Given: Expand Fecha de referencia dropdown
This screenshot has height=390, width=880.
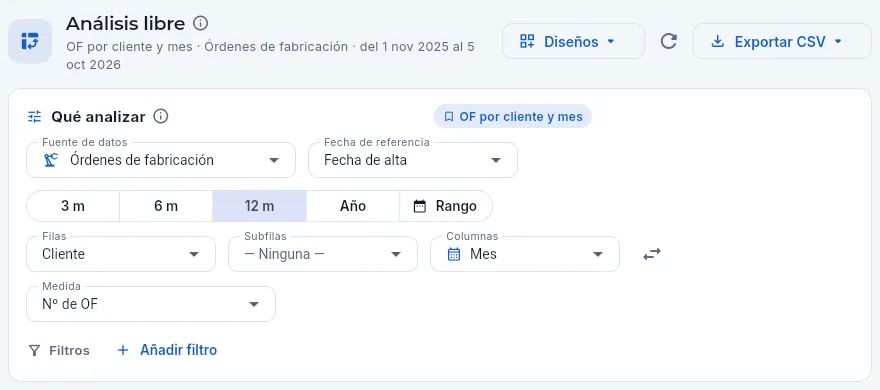Looking at the screenshot, I should pyautogui.click(x=412, y=160).
